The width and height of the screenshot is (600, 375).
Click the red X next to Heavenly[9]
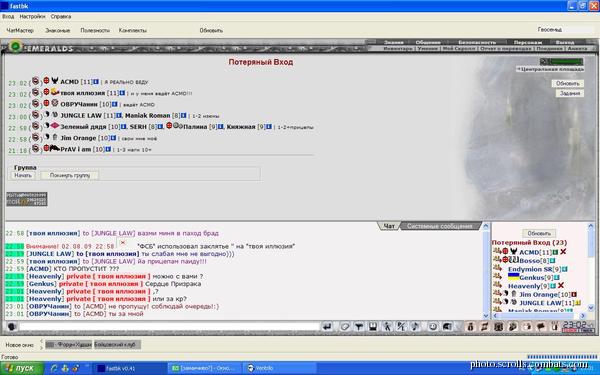coord(561,286)
